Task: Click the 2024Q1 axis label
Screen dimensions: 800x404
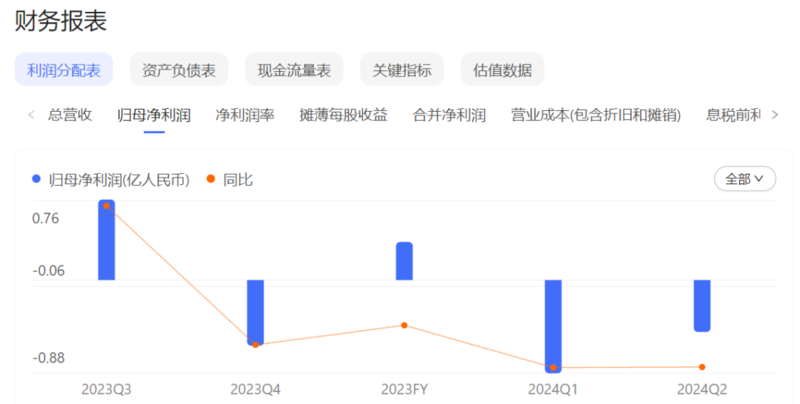Action: (553, 390)
